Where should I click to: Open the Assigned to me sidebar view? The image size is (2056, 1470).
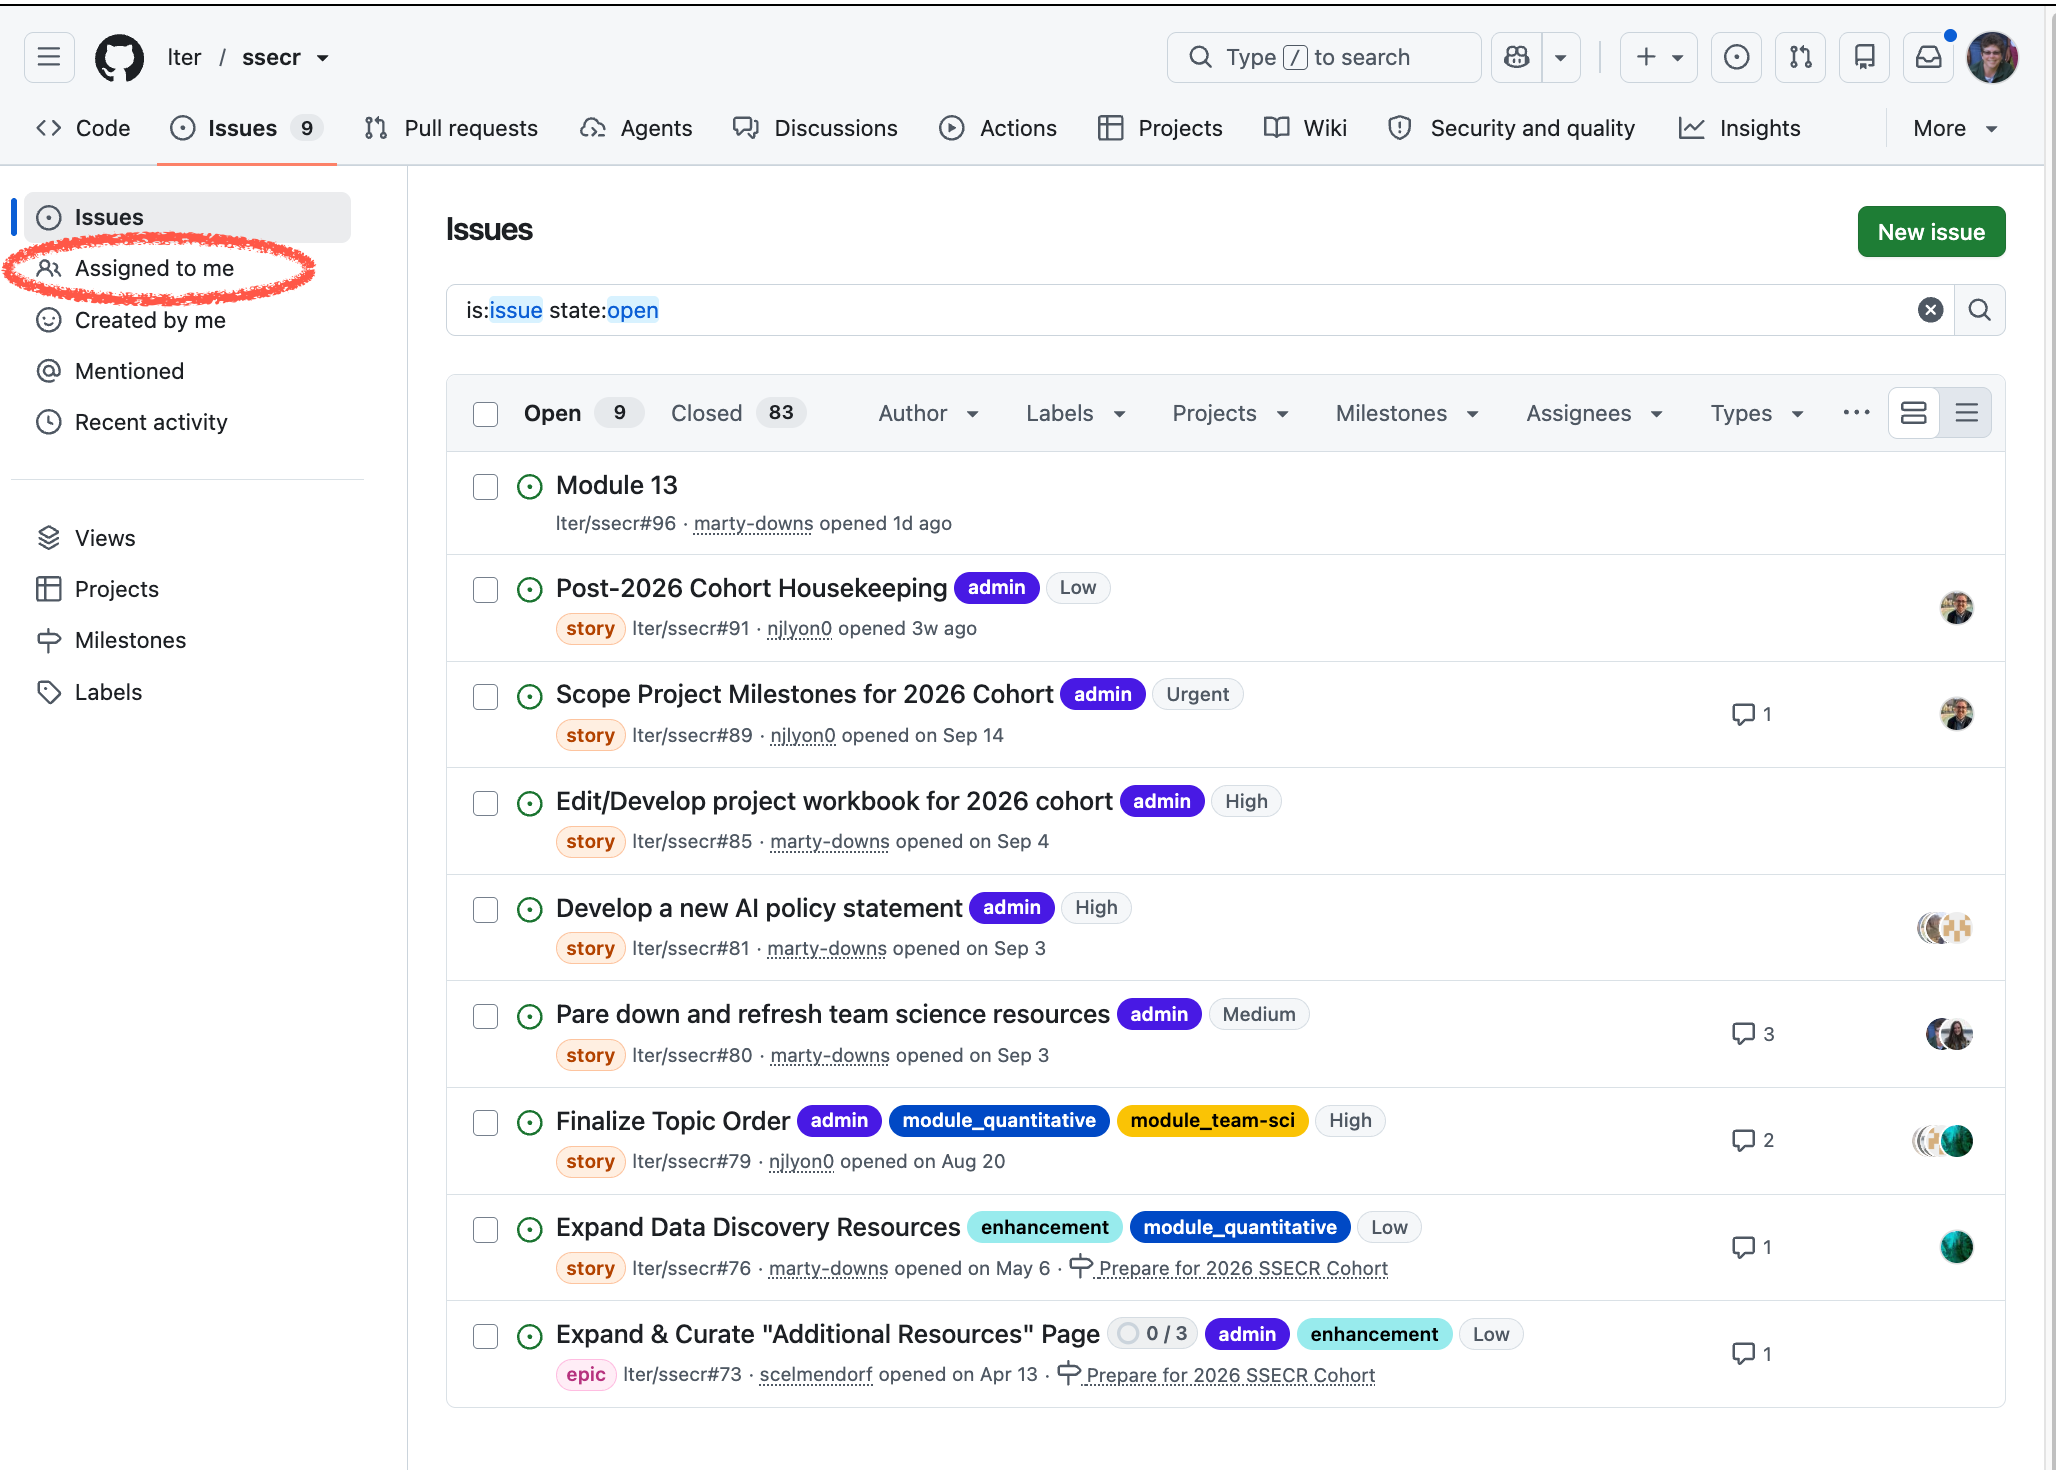click(154, 268)
